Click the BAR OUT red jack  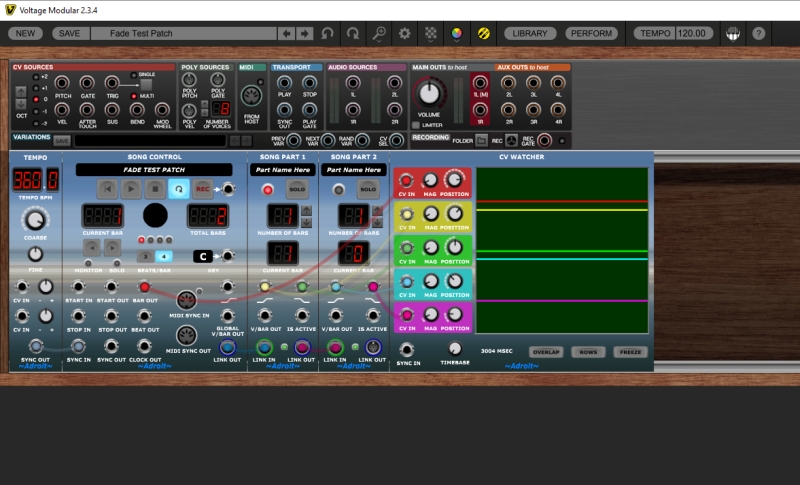[x=144, y=287]
